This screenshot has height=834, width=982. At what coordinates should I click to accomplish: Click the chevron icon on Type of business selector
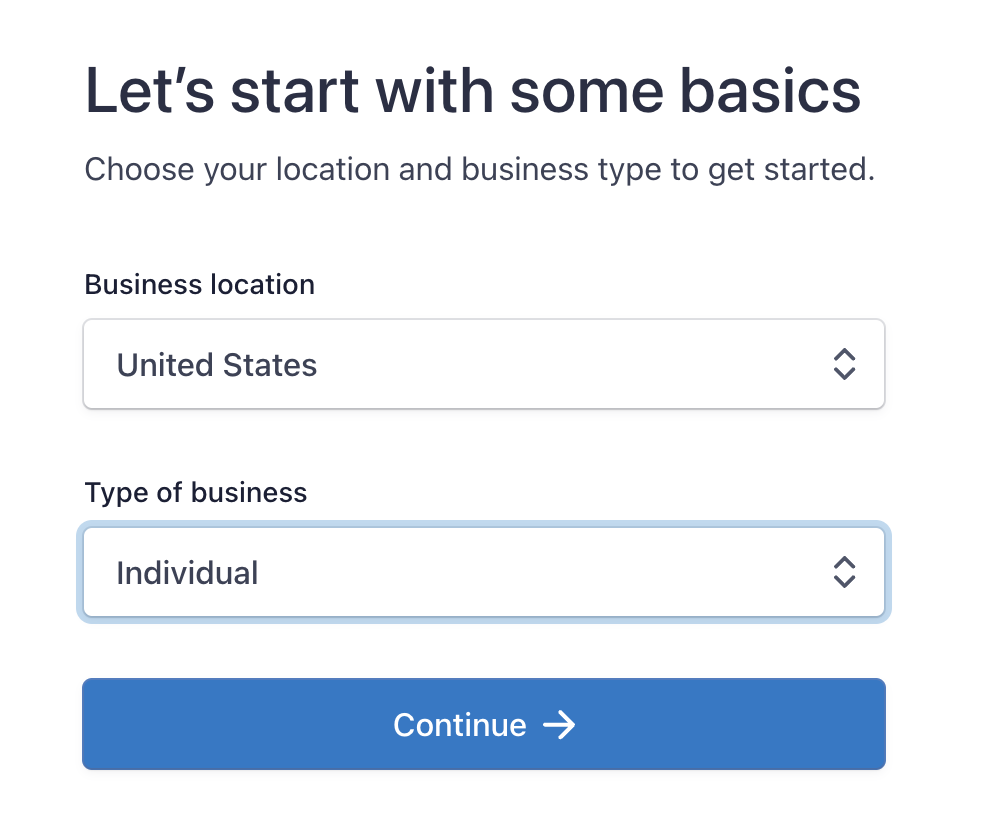pyautogui.click(x=844, y=572)
